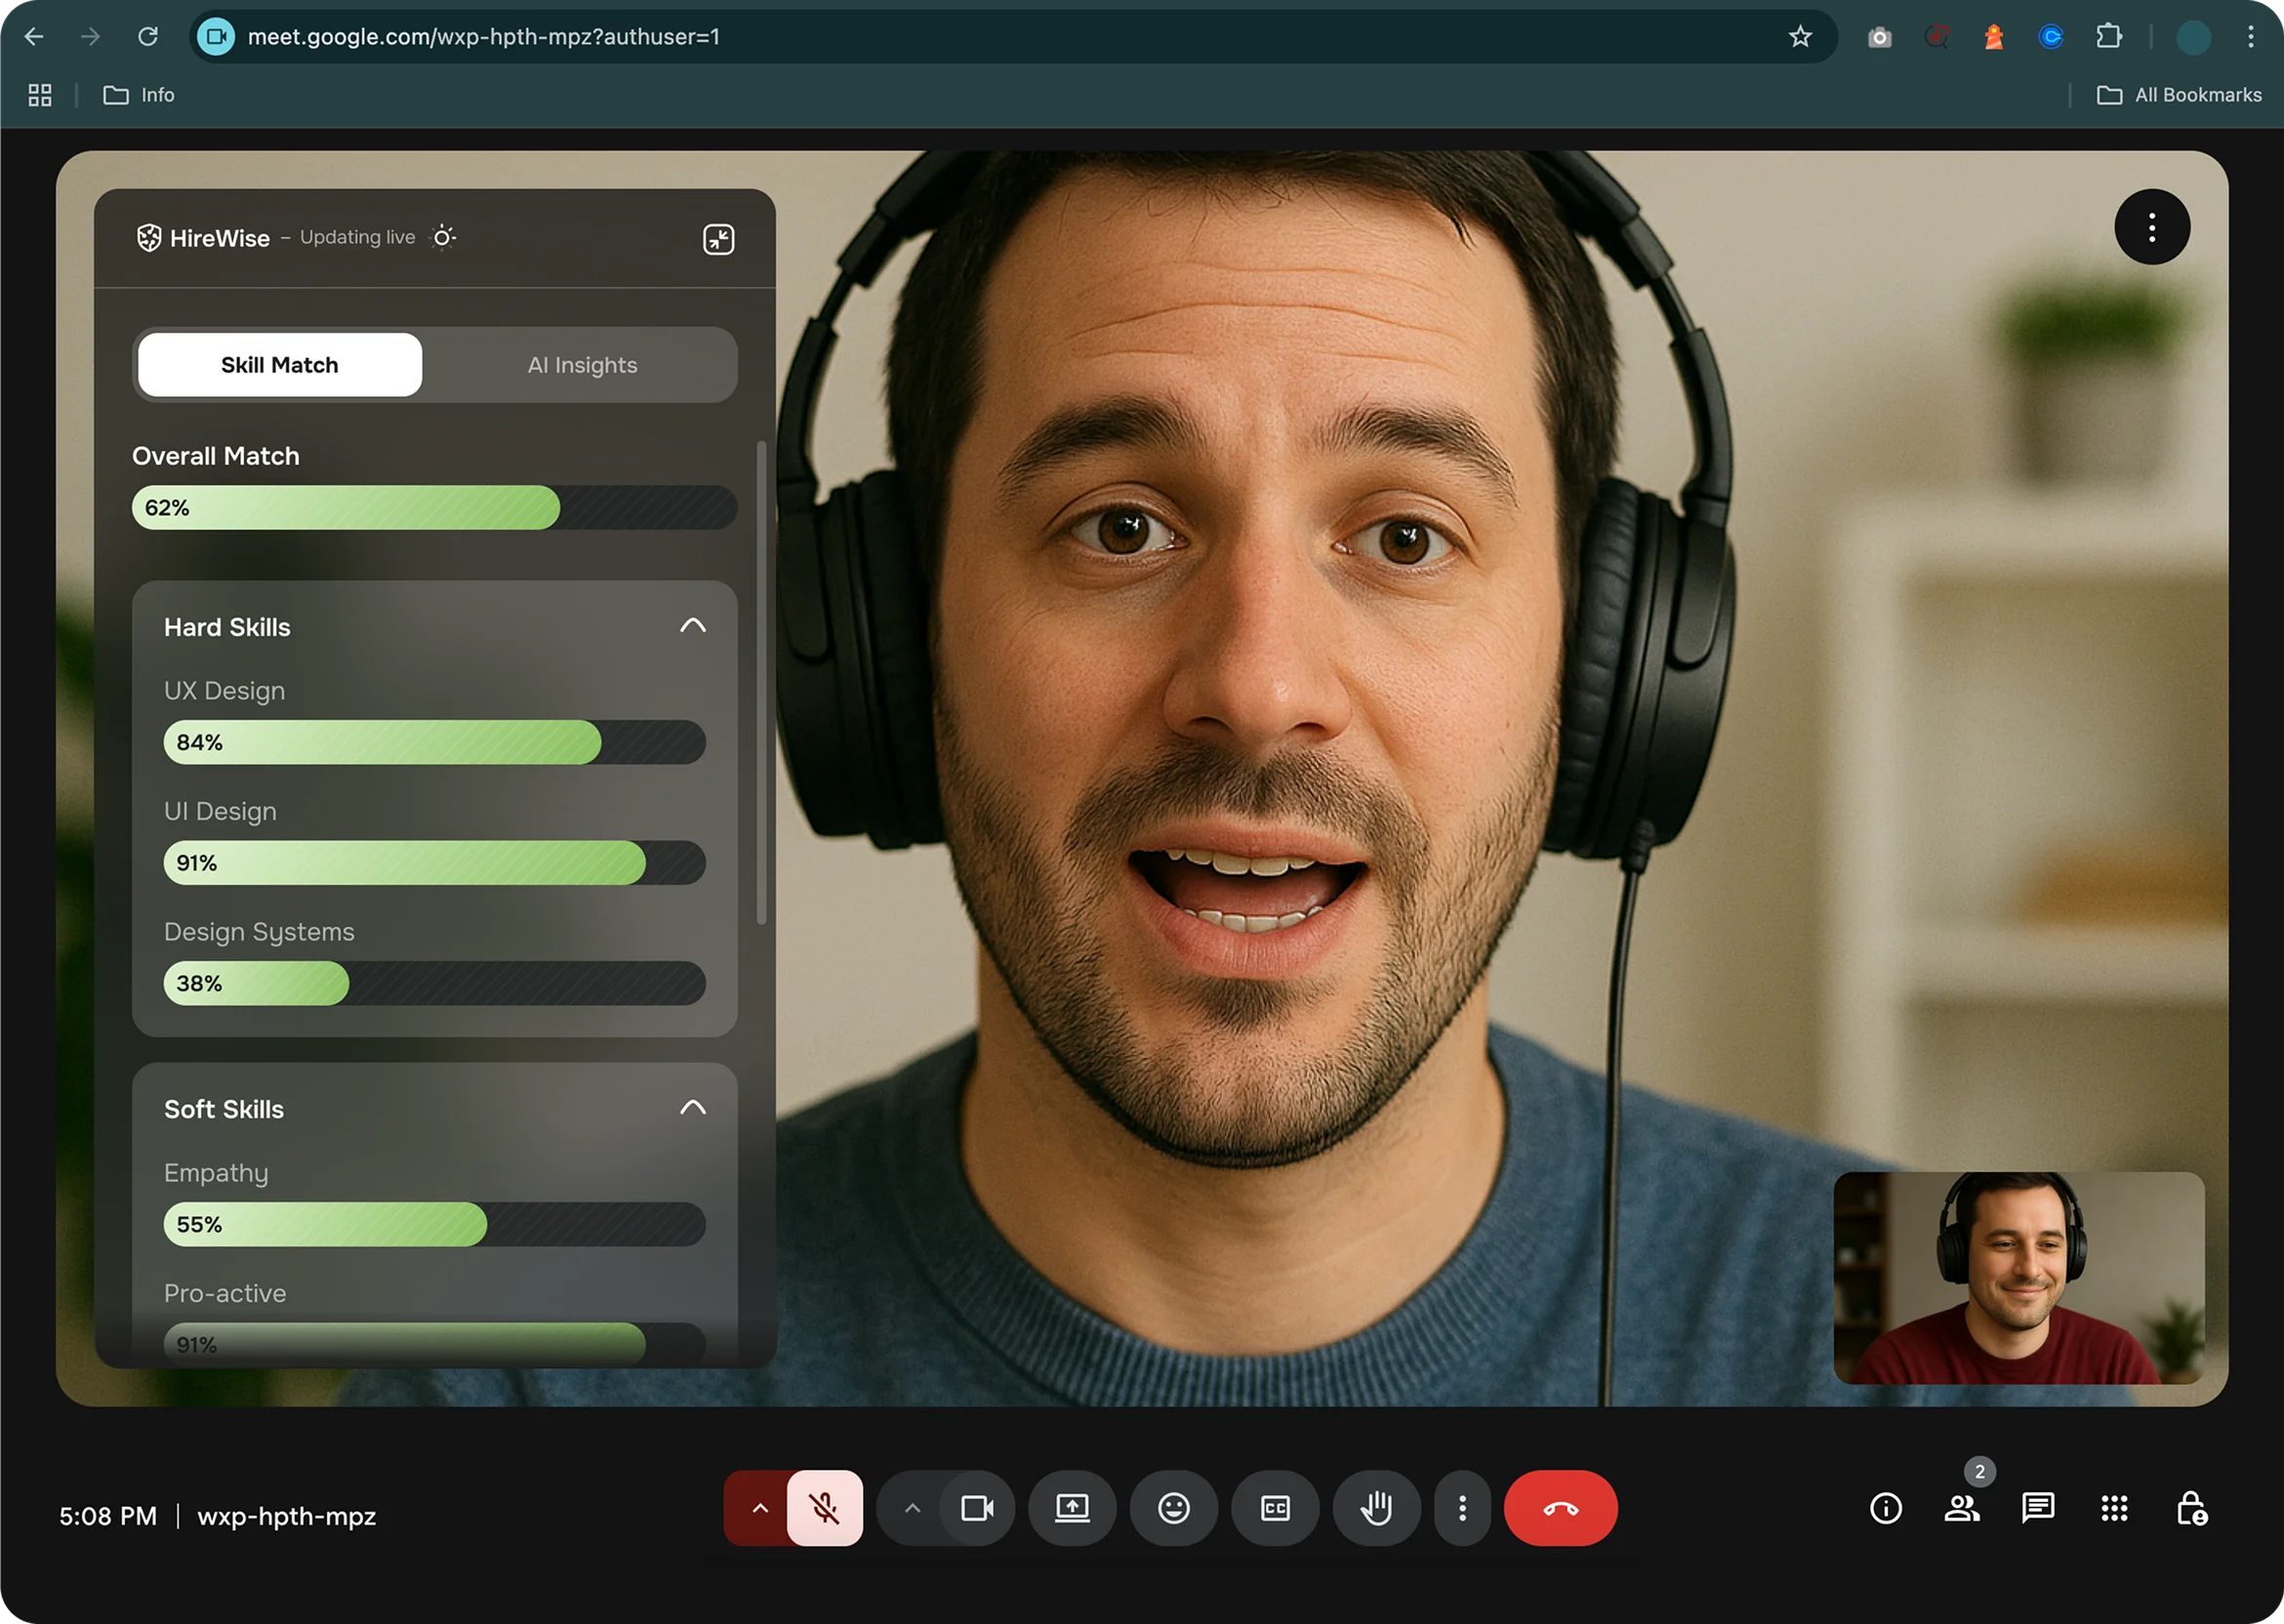Unmute the microphone
Screen dimensions: 2284x1624
(x=824, y=1508)
